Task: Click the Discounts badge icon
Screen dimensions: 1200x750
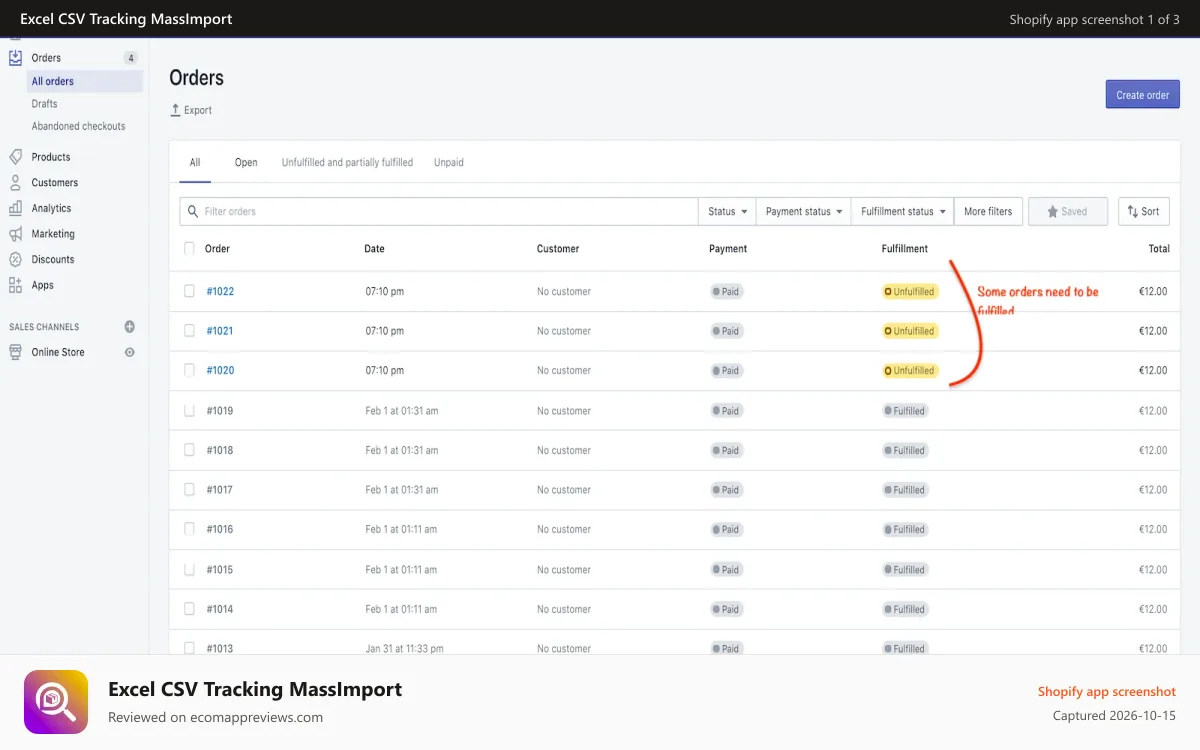Action: coord(15,259)
